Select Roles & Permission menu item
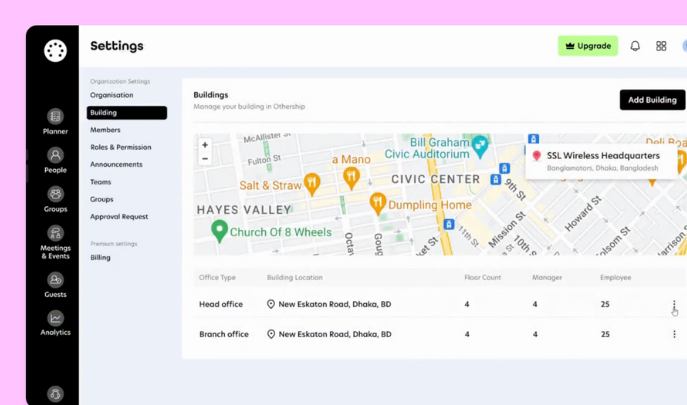Screen dimensions: 687x405 tap(121, 147)
